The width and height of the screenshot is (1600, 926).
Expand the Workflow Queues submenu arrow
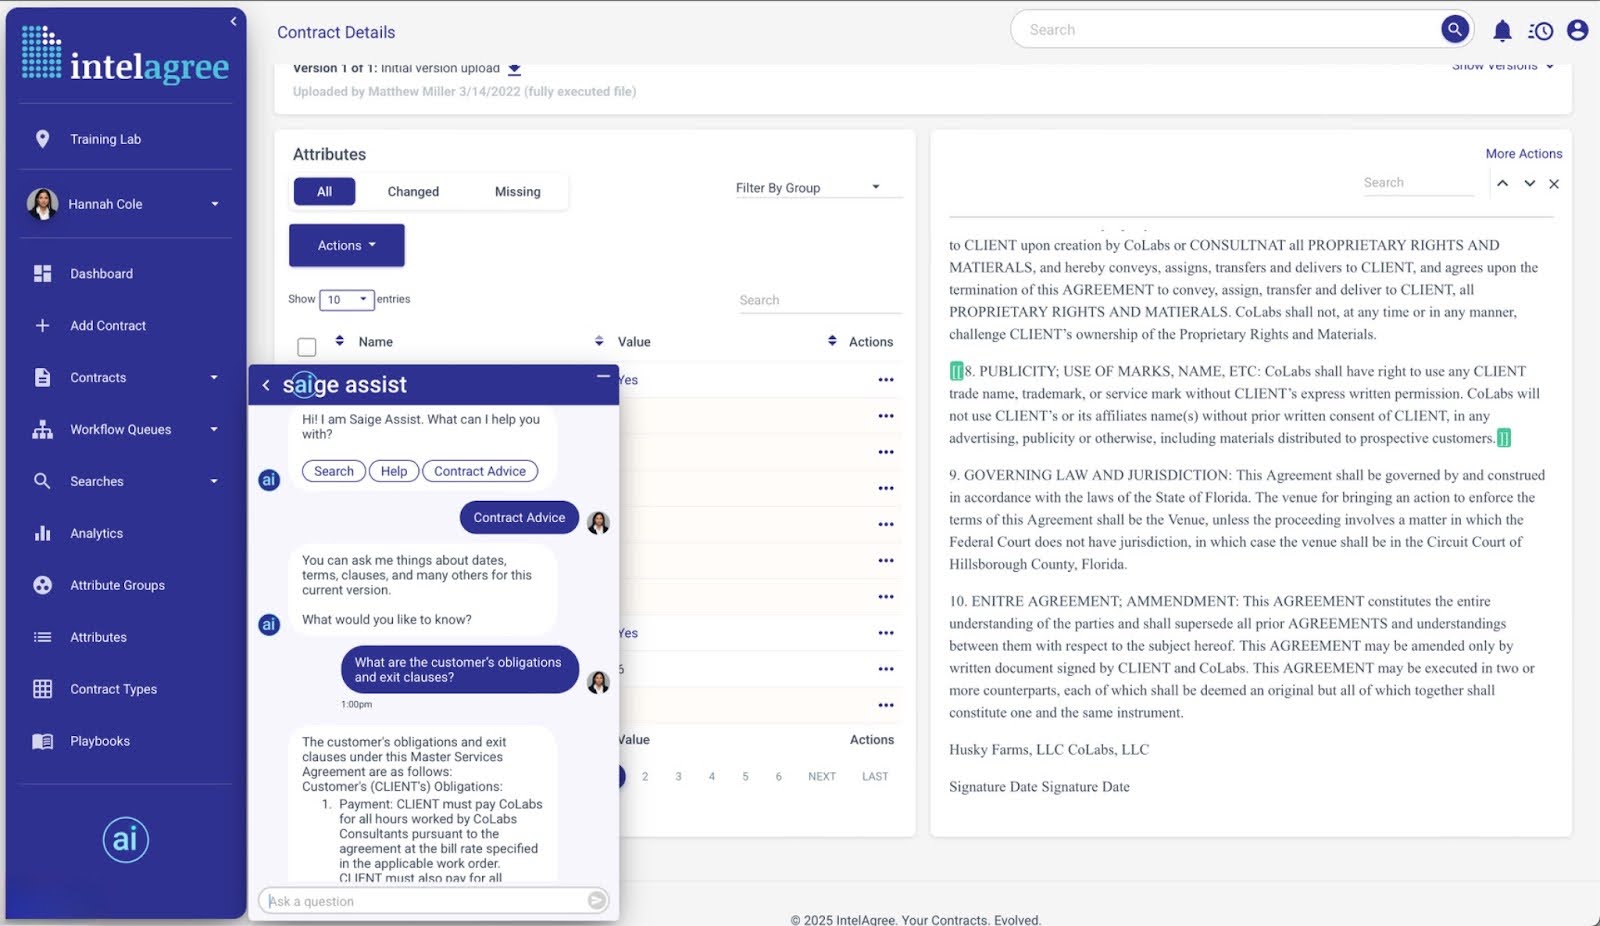click(214, 429)
